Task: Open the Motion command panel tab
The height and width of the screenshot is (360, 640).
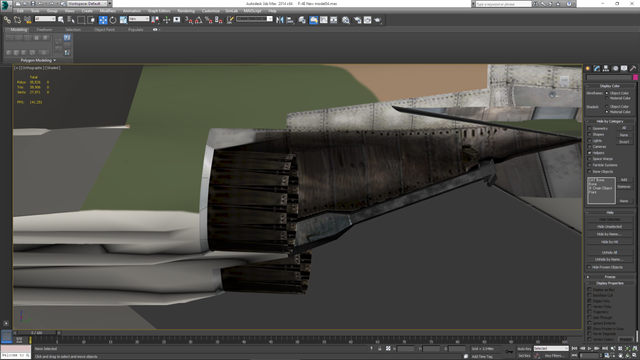Action: click(615, 69)
